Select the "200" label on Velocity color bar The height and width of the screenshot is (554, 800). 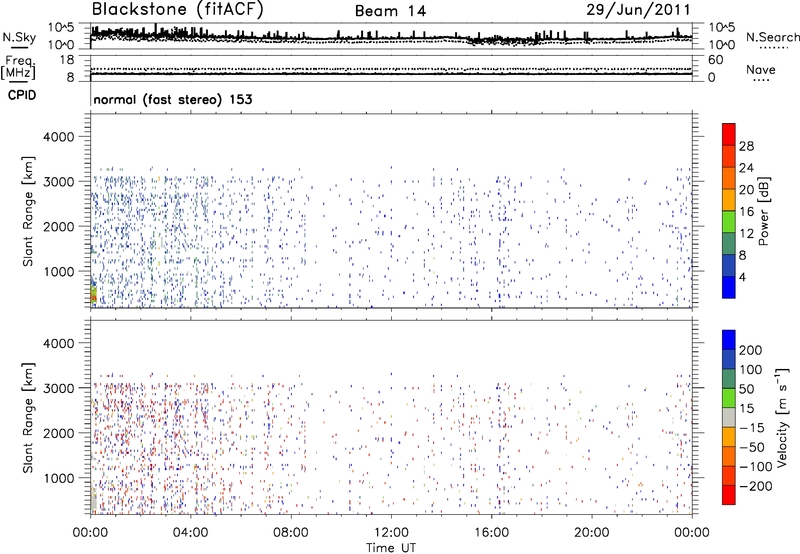751,350
